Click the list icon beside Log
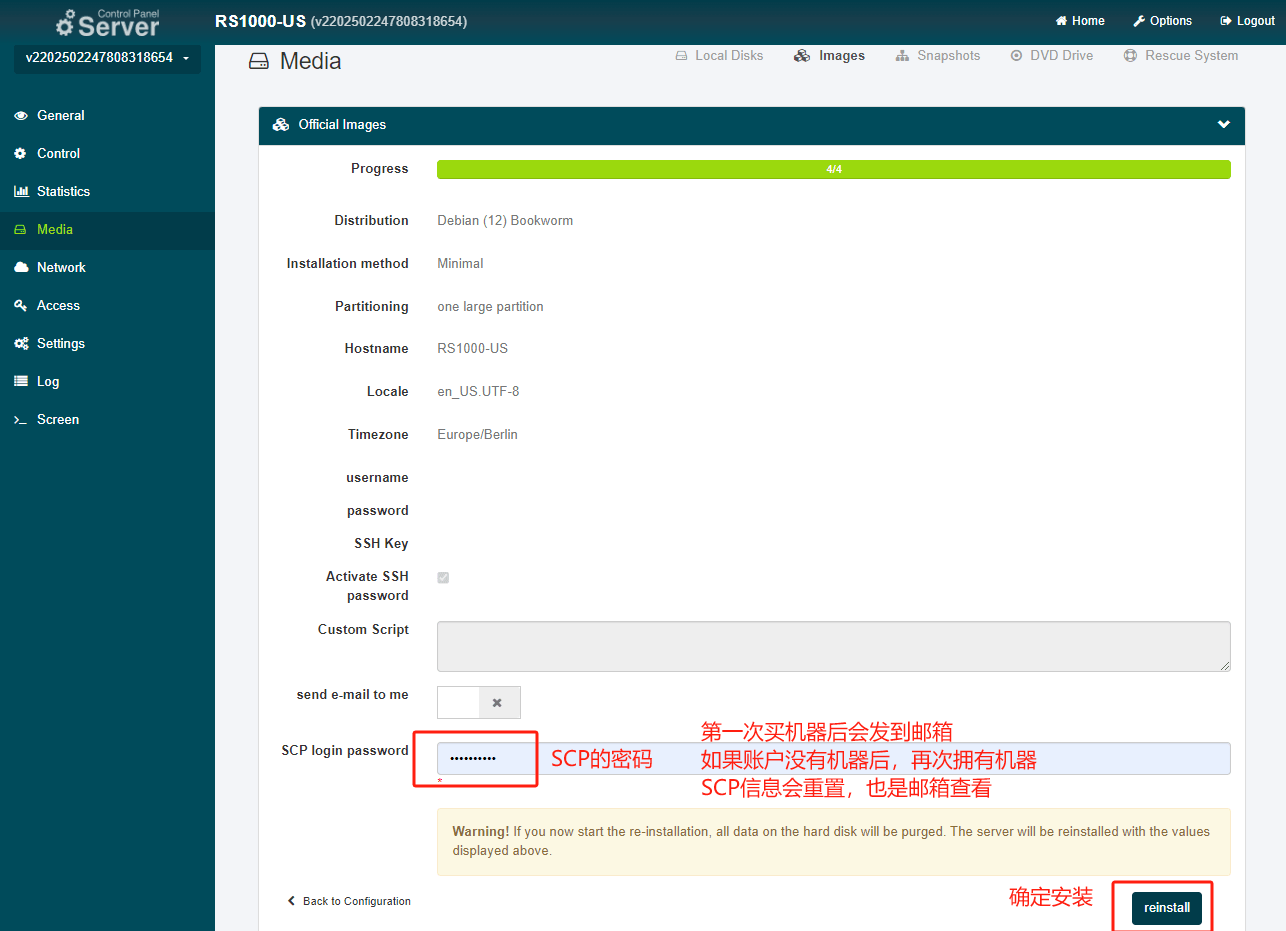 pyautogui.click(x=21, y=382)
